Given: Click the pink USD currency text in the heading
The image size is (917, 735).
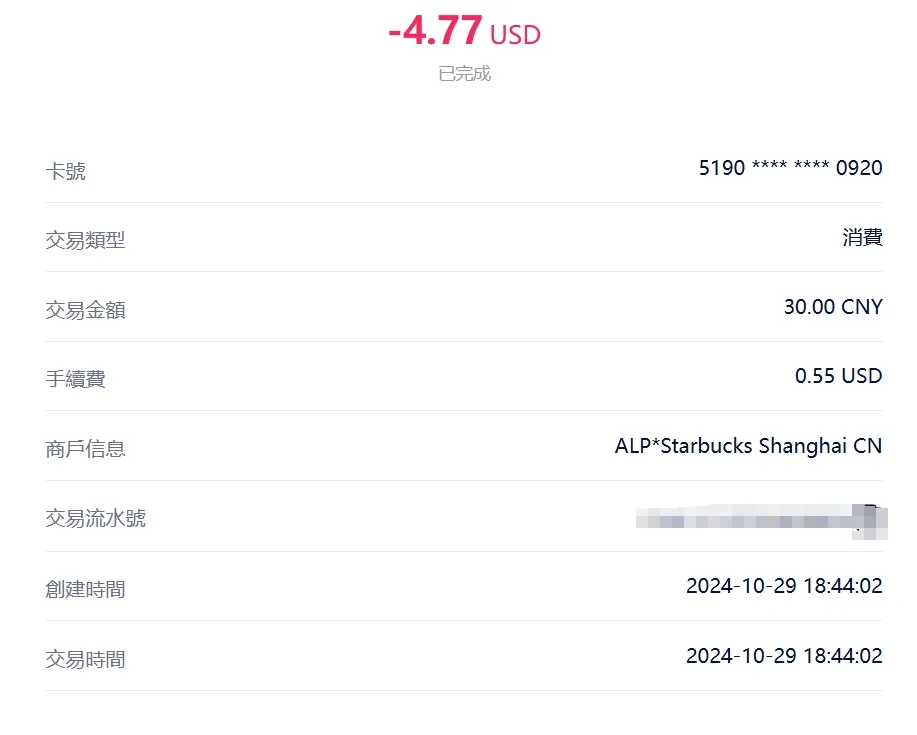Looking at the screenshot, I should [515, 36].
